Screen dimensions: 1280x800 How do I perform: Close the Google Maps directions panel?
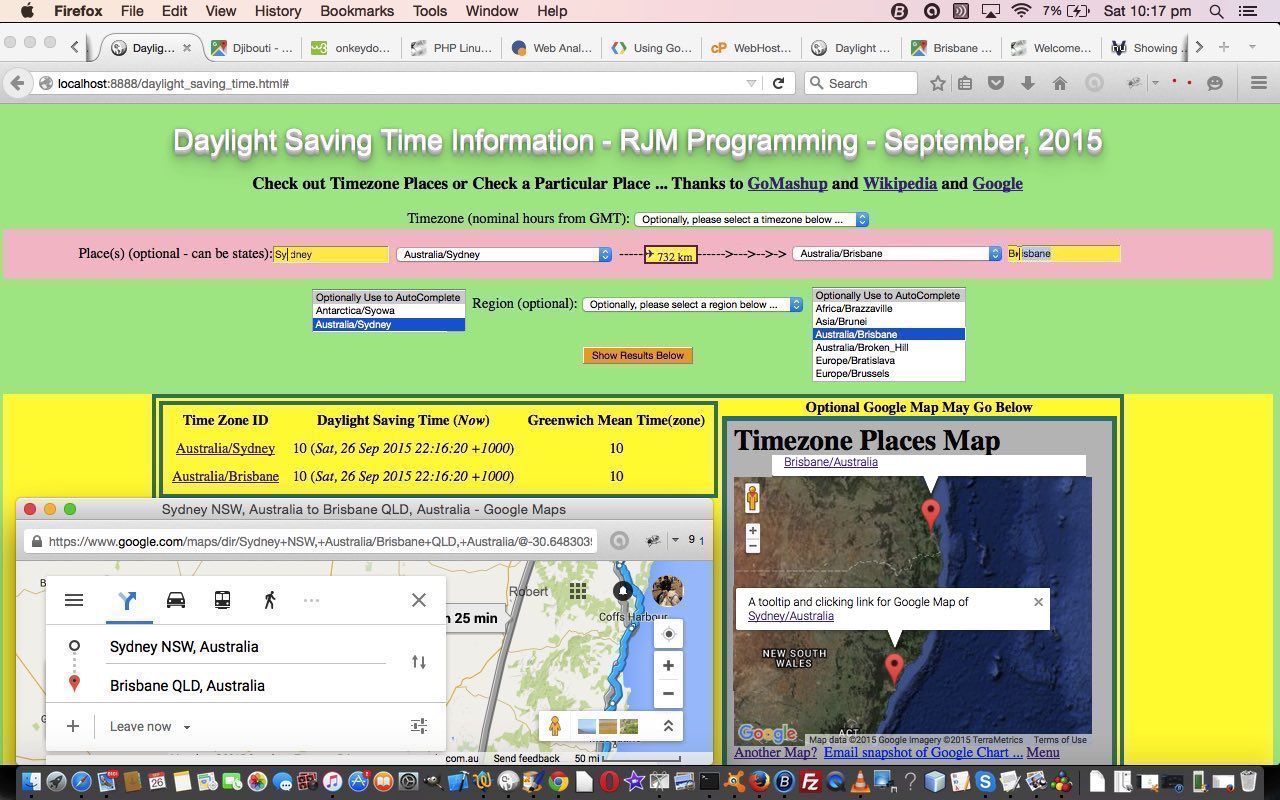pyautogui.click(x=419, y=600)
